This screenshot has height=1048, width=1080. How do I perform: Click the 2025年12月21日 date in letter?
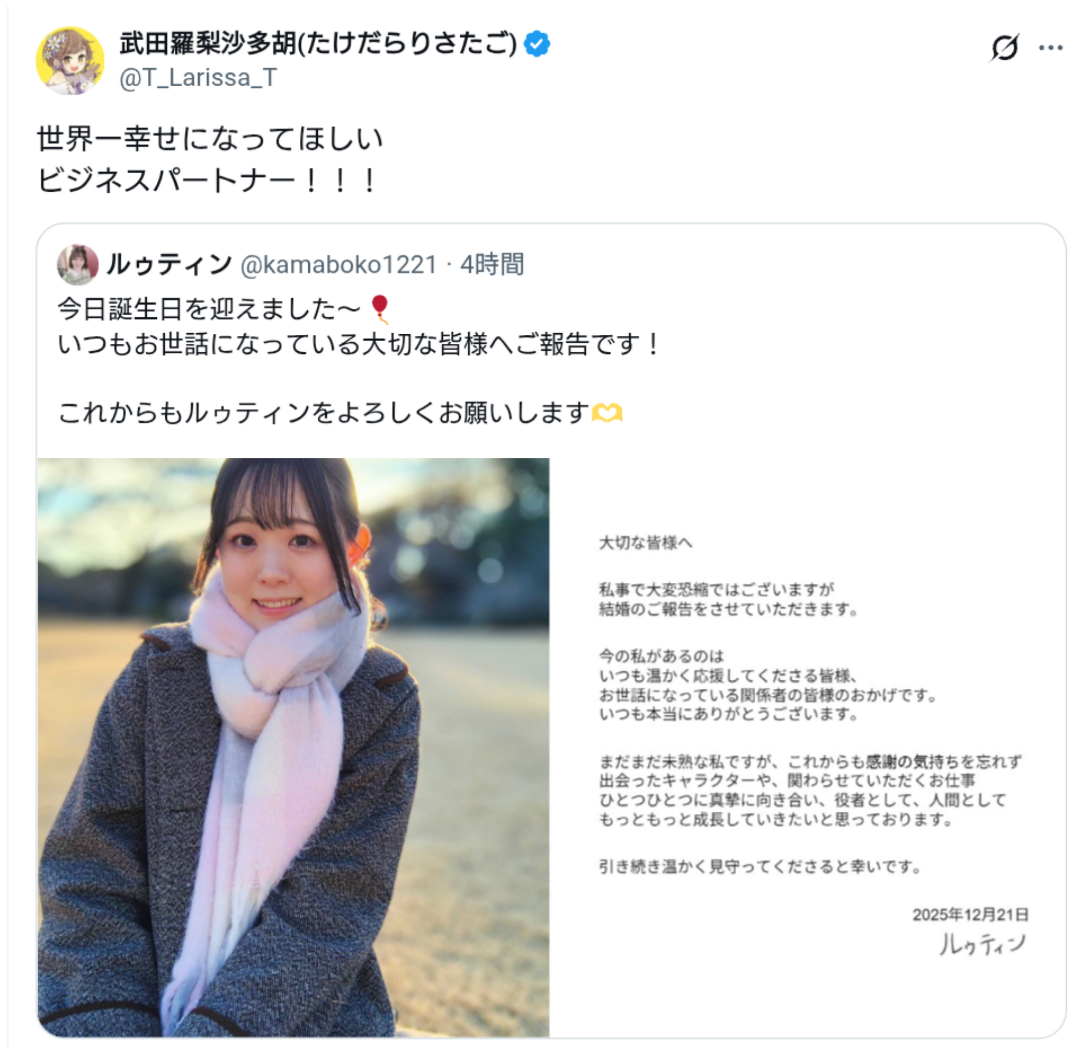point(970,914)
